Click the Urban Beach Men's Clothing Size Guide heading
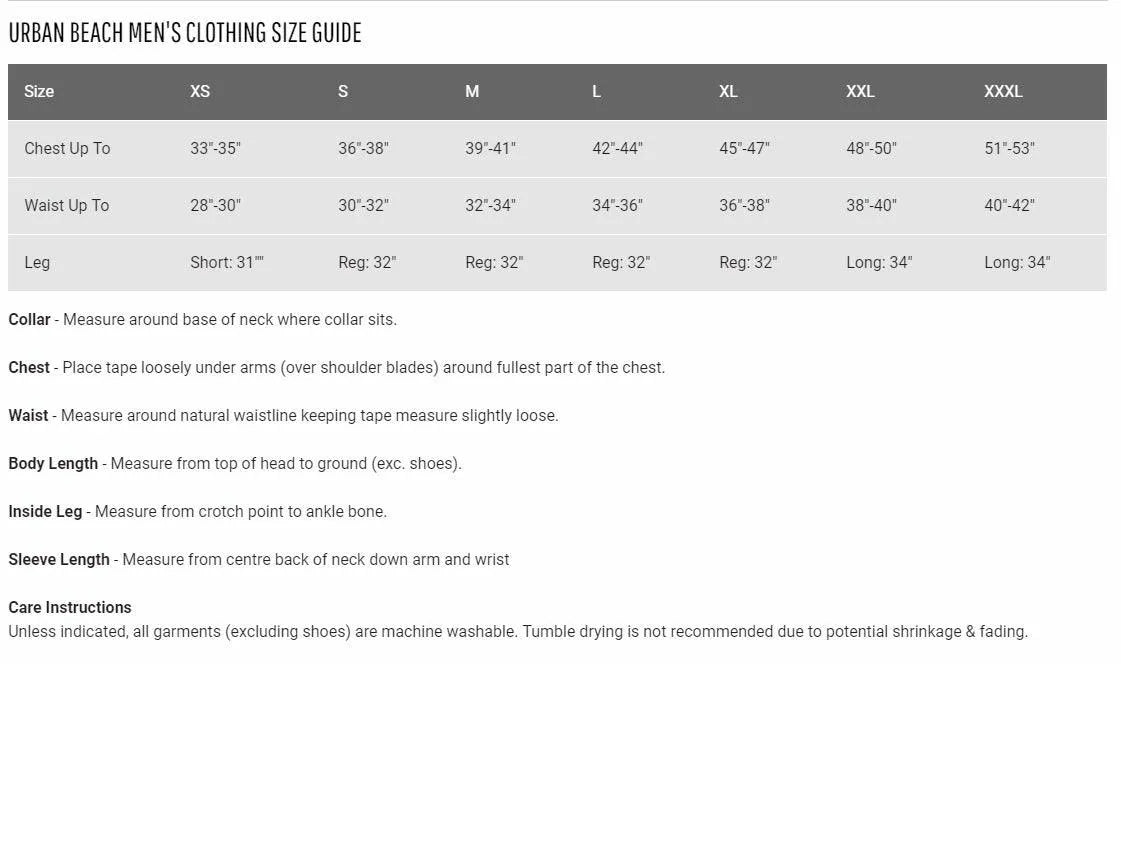The width and height of the screenshot is (1121, 859). tap(185, 32)
